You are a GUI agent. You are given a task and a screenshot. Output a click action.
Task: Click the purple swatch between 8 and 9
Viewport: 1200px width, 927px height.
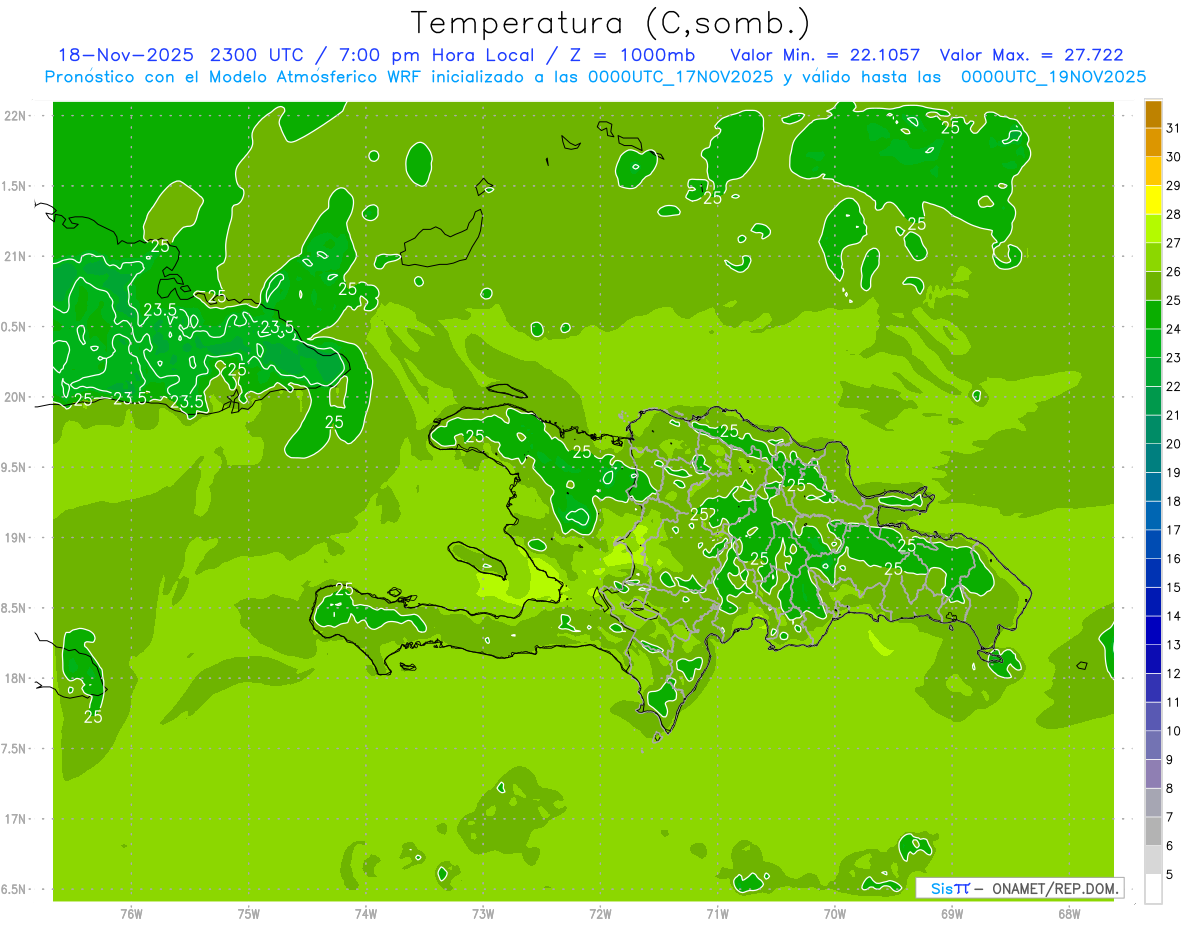point(1153,774)
